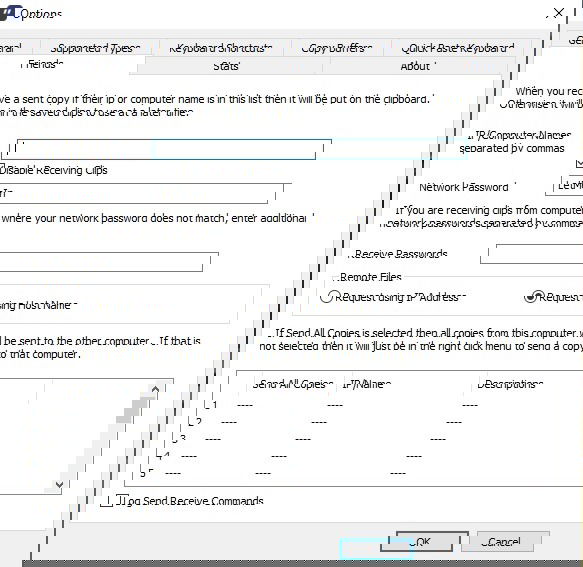Open the Copy Buffers tab
583x567 pixels.
[336, 48]
